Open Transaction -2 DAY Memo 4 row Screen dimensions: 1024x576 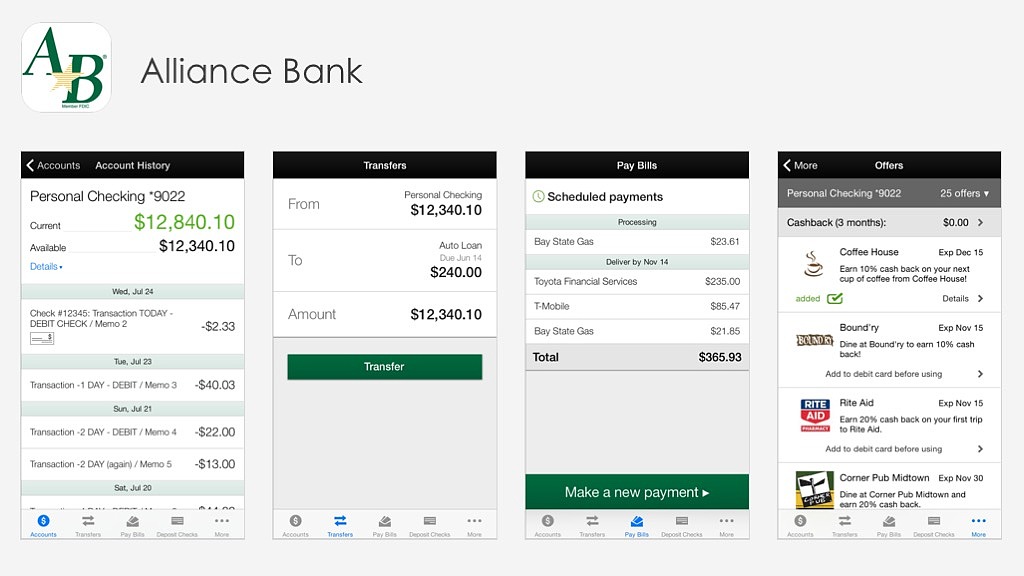(133, 432)
